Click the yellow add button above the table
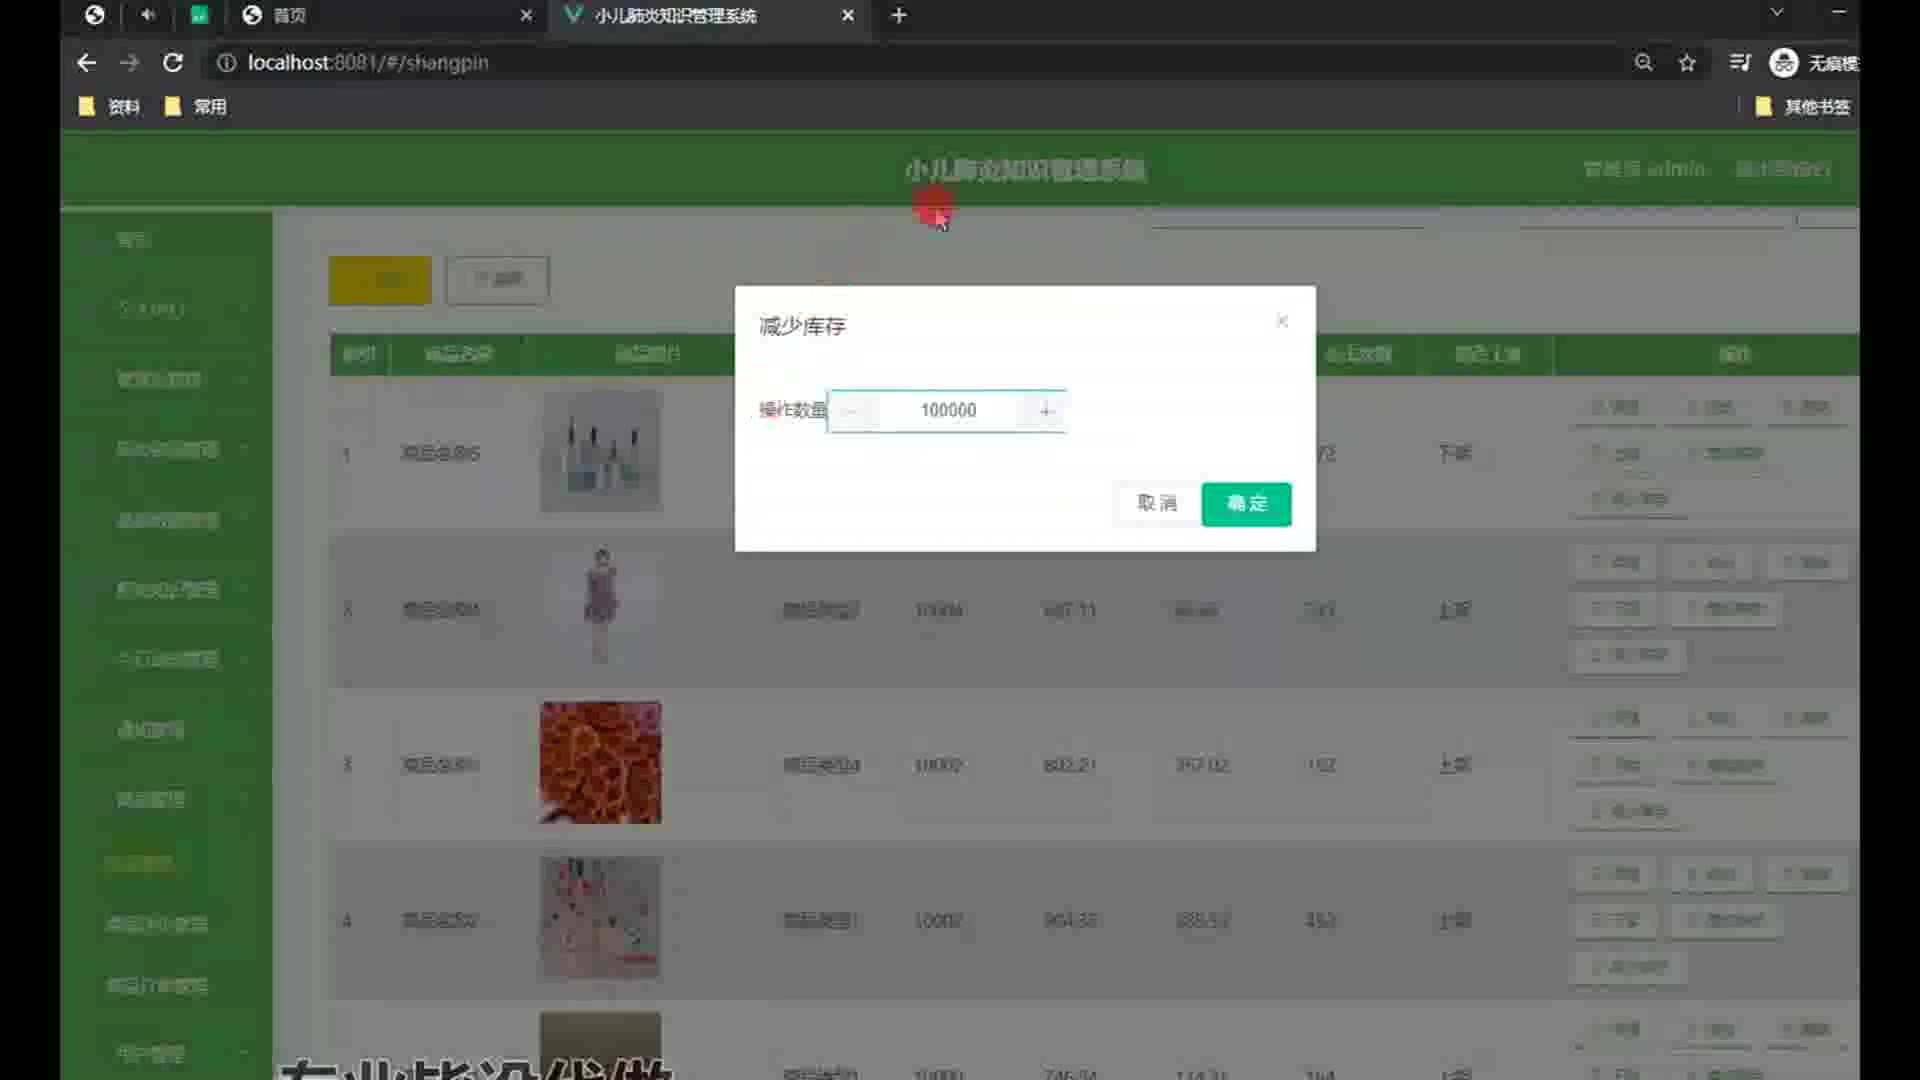 [x=380, y=280]
